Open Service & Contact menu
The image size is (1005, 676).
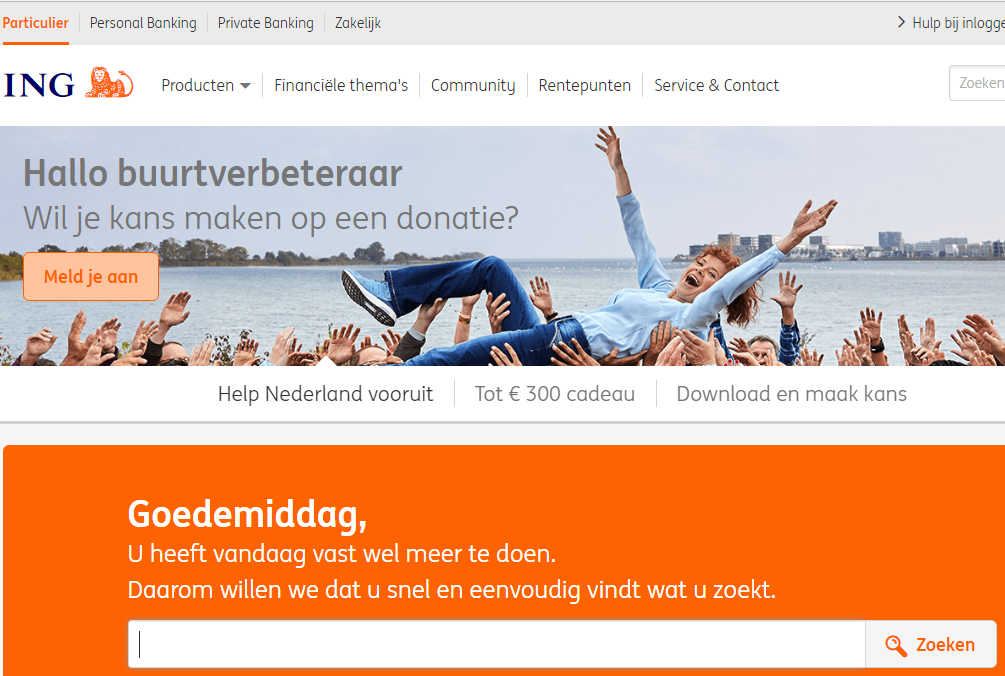pyautogui.click(x=717, y=85)
